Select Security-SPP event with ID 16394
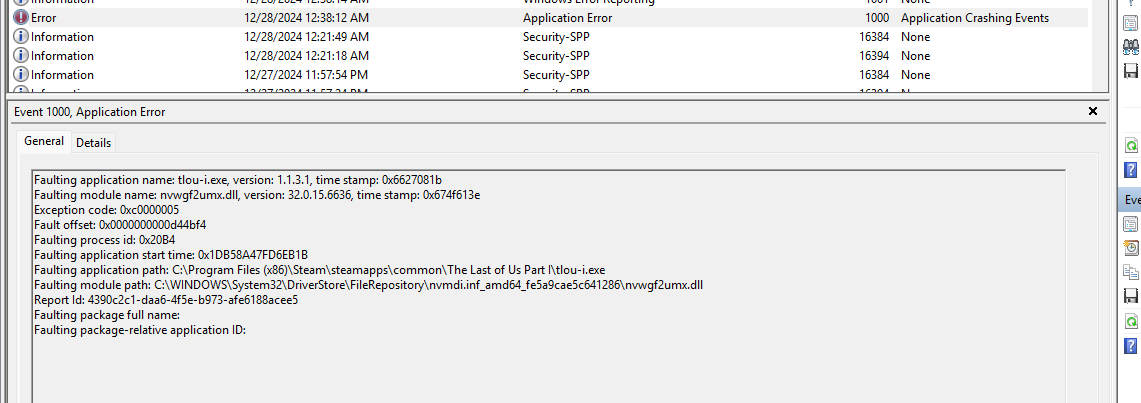 pos(550,55)
